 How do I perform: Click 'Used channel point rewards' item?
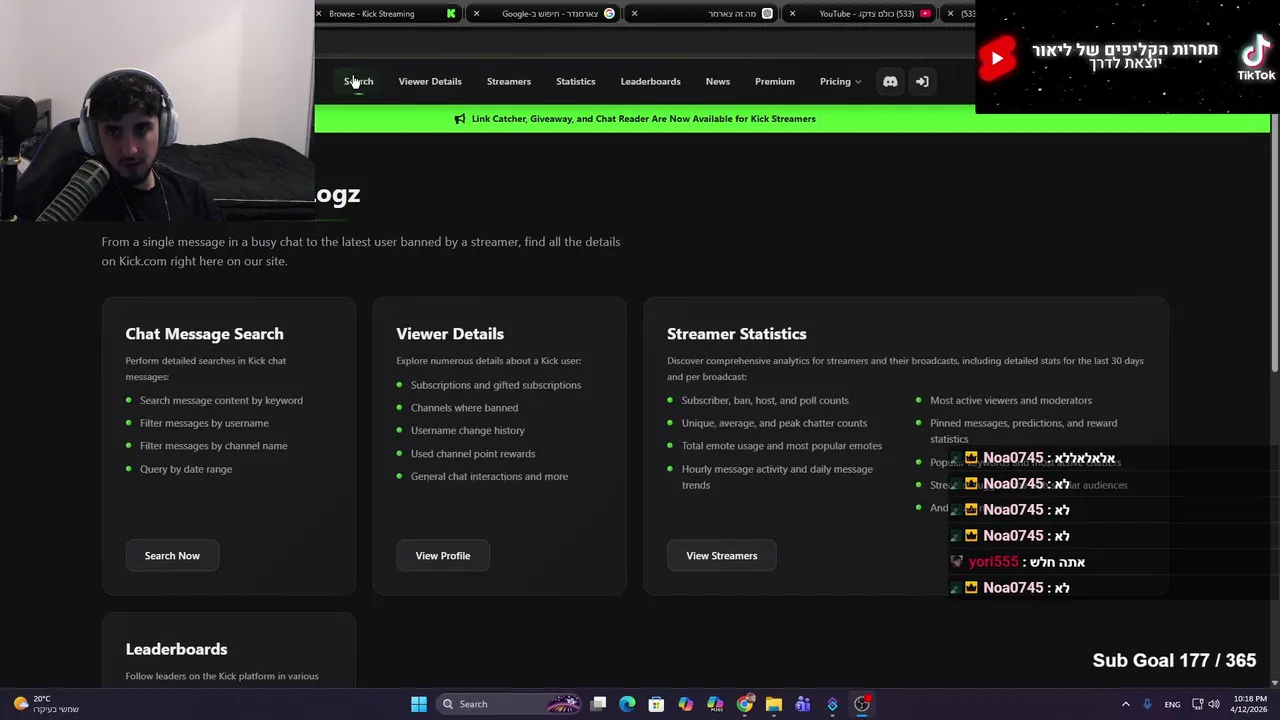tap(473, 454)
